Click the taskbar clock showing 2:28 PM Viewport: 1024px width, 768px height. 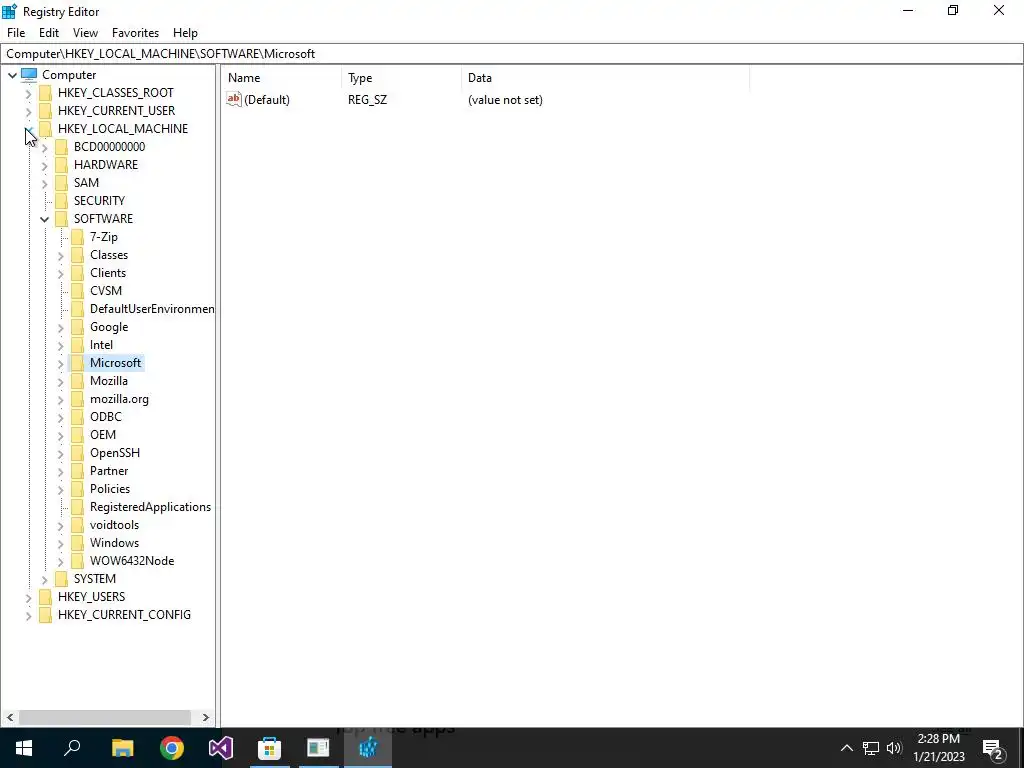(x=938, y=748)
